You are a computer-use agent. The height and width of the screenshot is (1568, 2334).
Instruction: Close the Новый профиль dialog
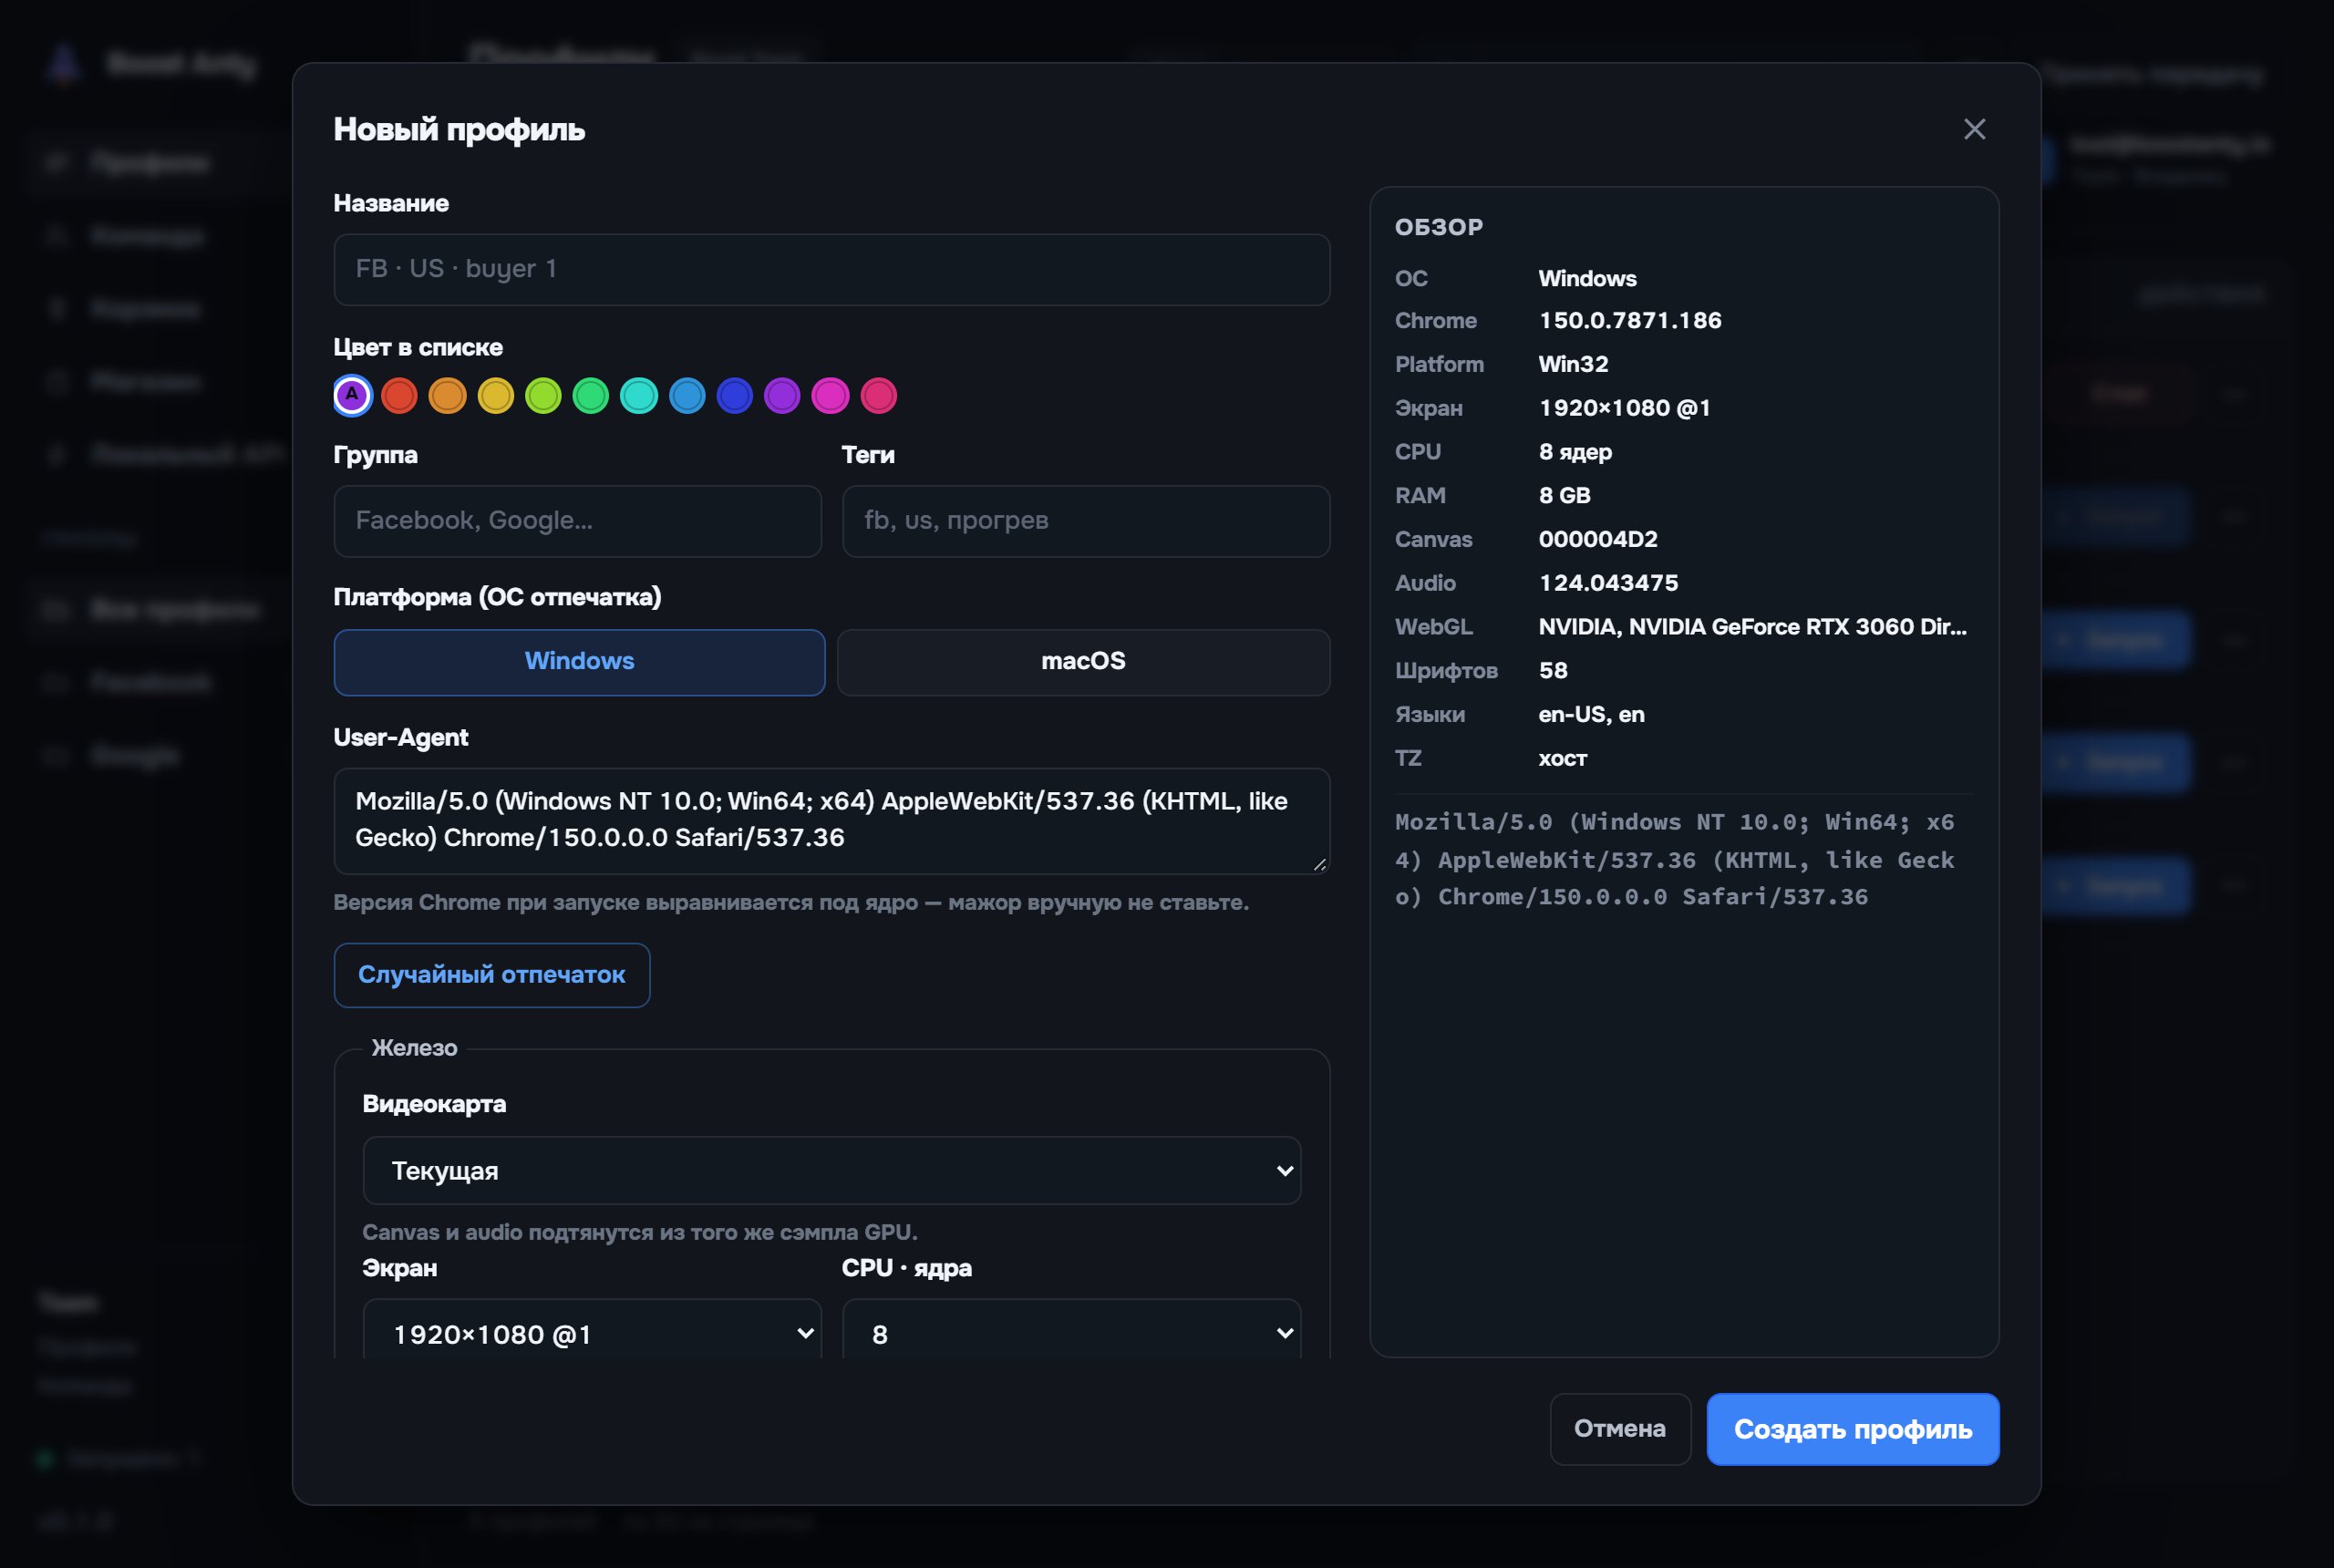tap(1974, 129)
